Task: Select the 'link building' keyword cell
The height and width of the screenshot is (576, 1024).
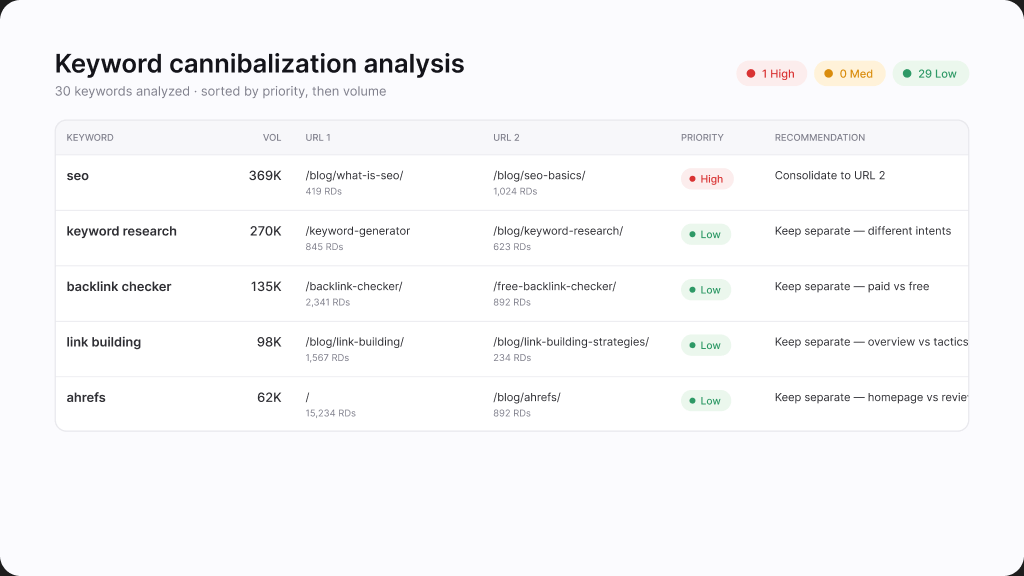Action: tap(104, 342)
